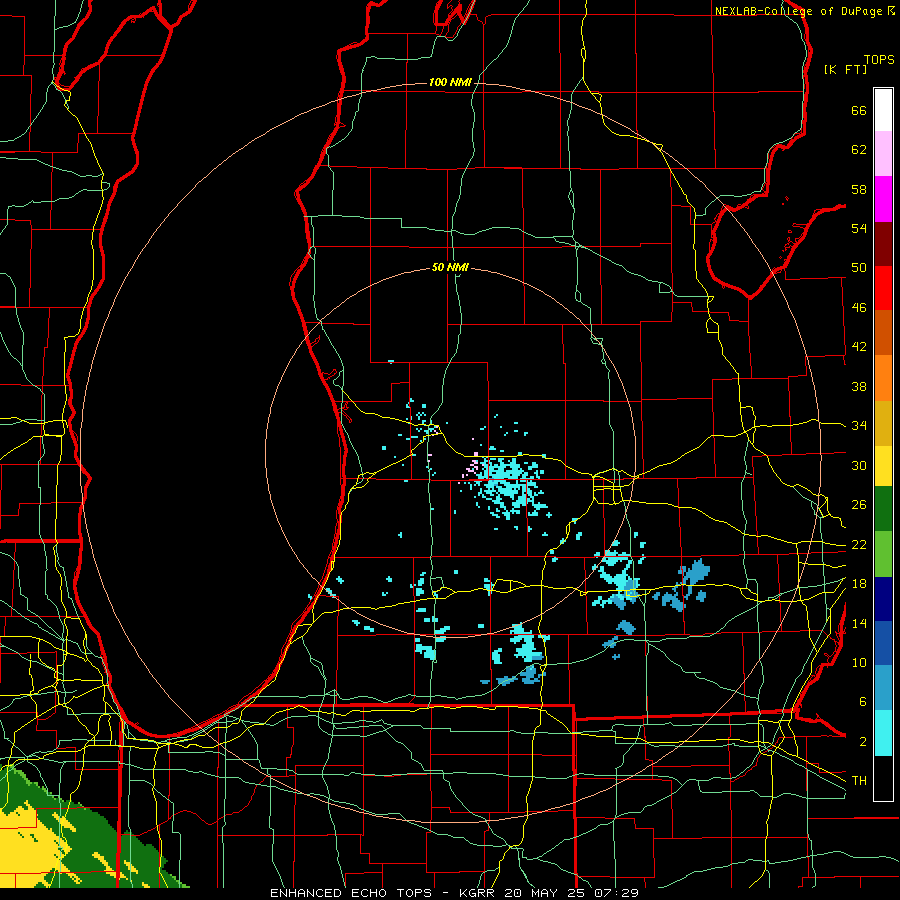900x900 pixels.
Task: Click the 2 legend value
Action: [x=862, y=742]
